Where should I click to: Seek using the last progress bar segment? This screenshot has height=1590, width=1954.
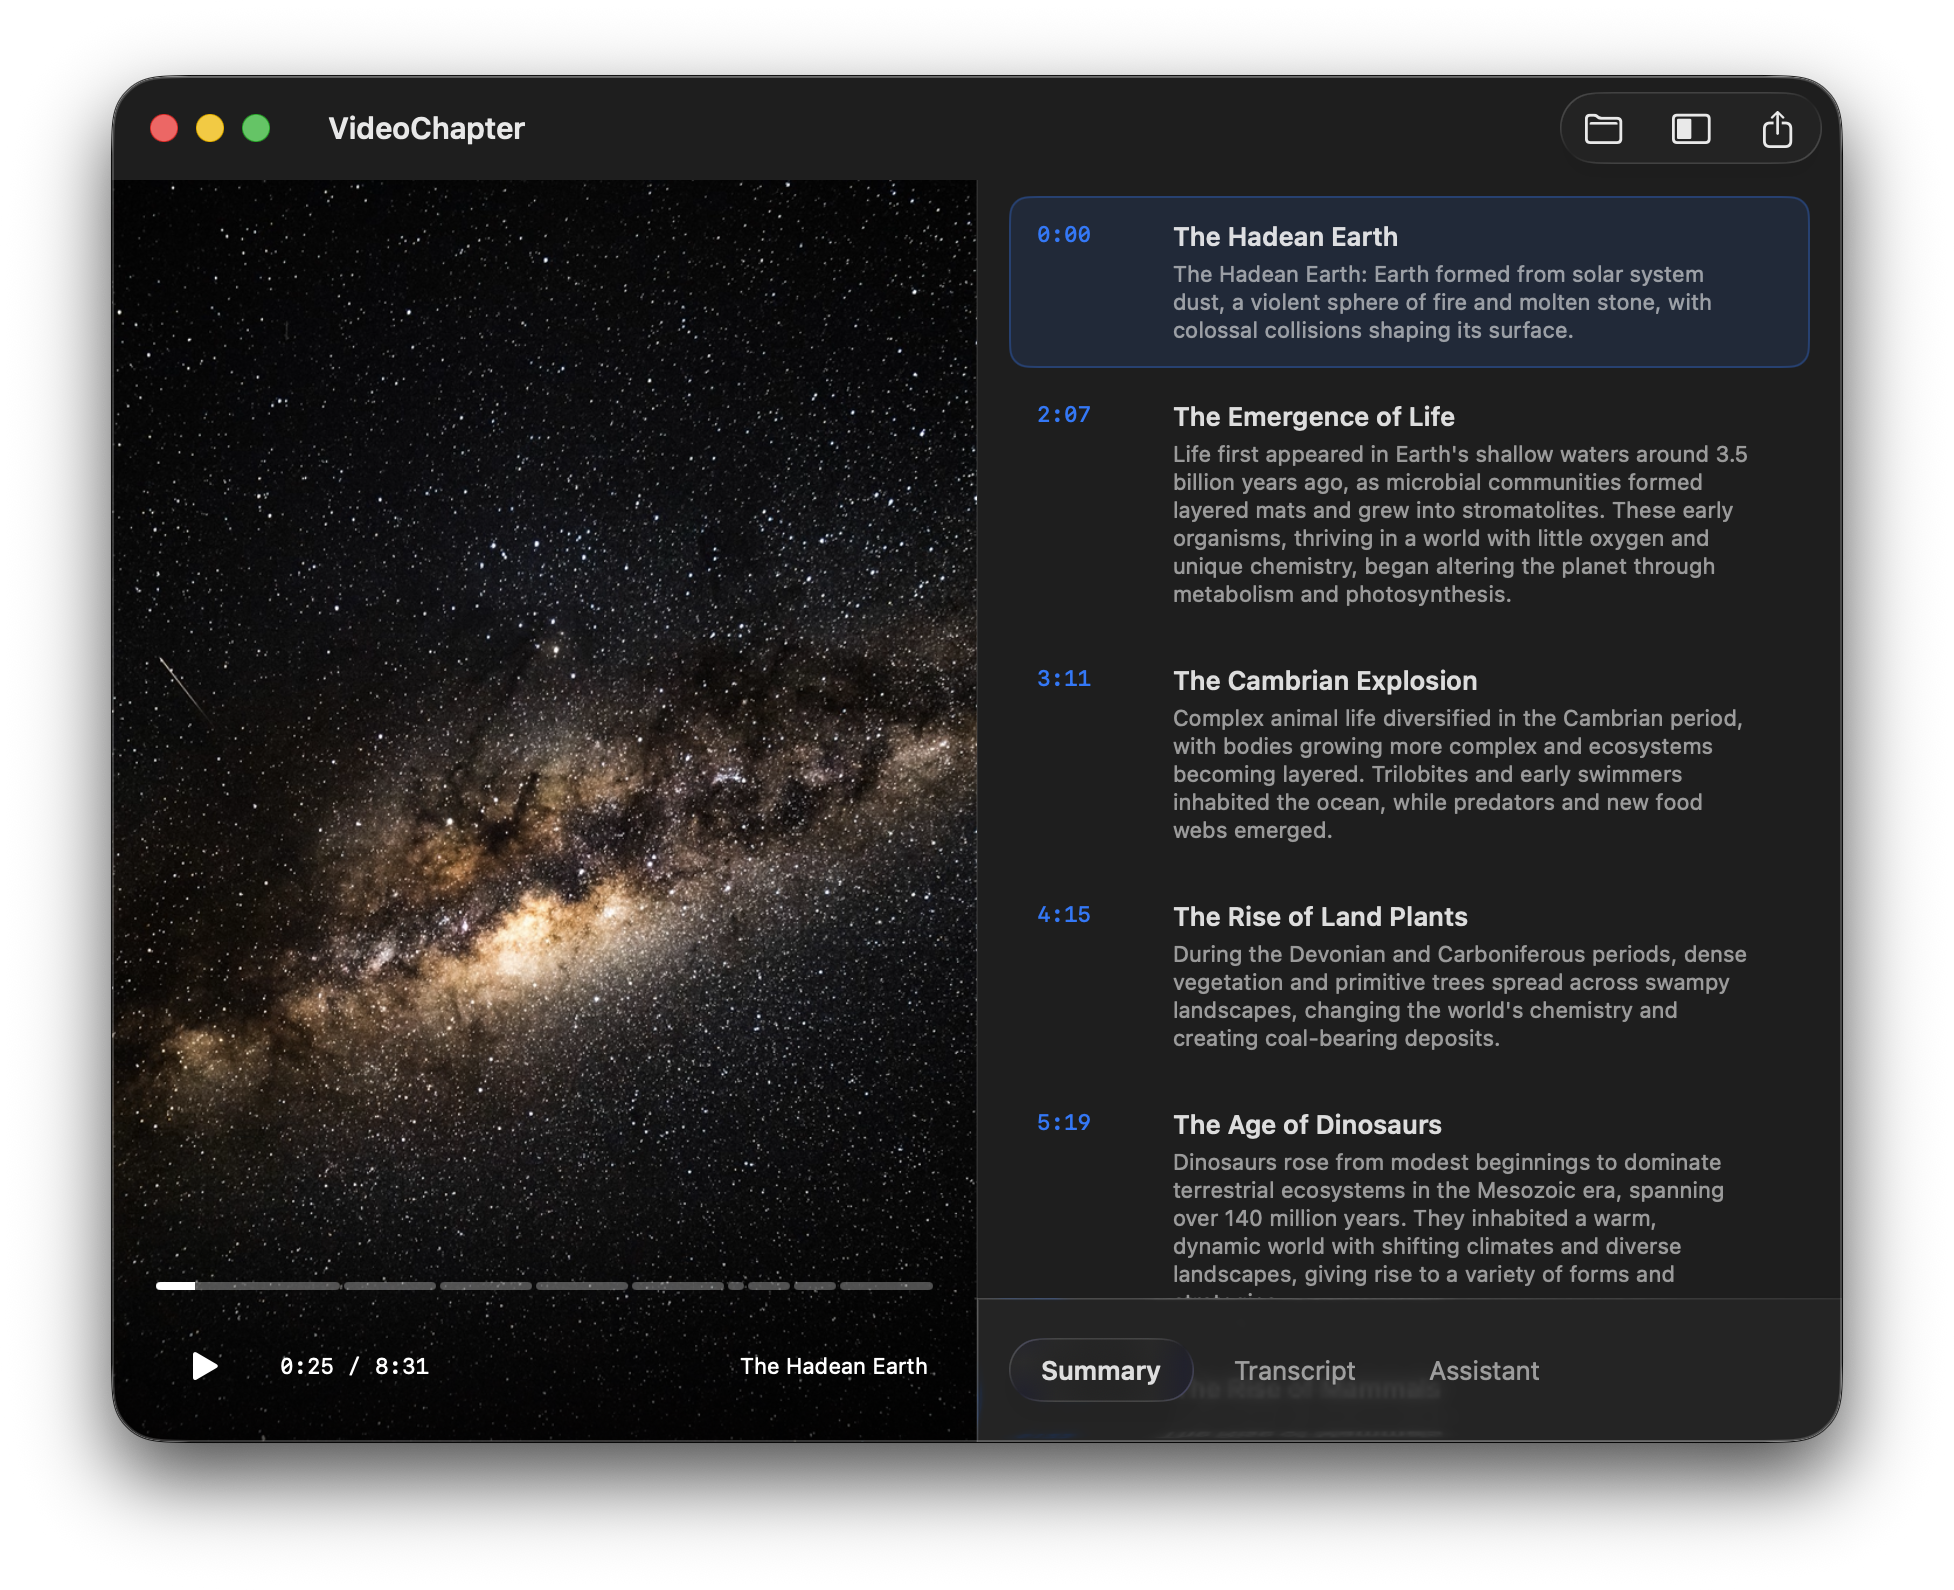[x=884, y=1286]
